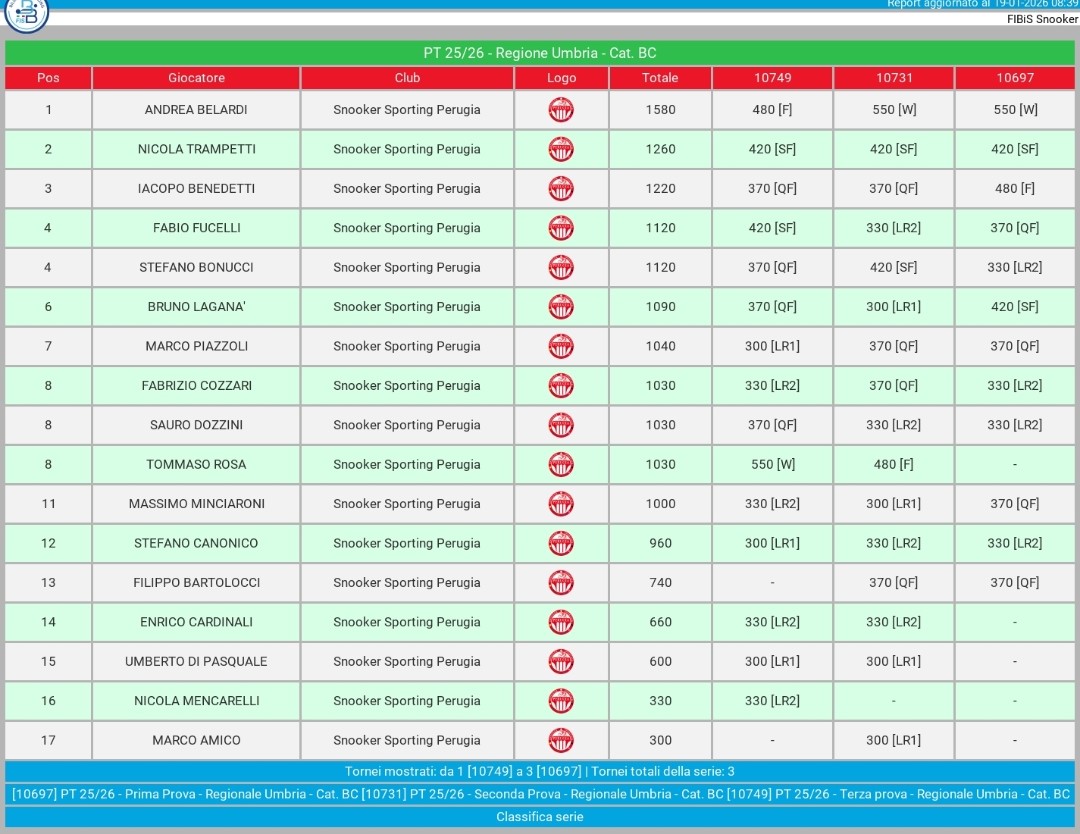Click club logo next to Nicola Trampetti

click(561, 149)
